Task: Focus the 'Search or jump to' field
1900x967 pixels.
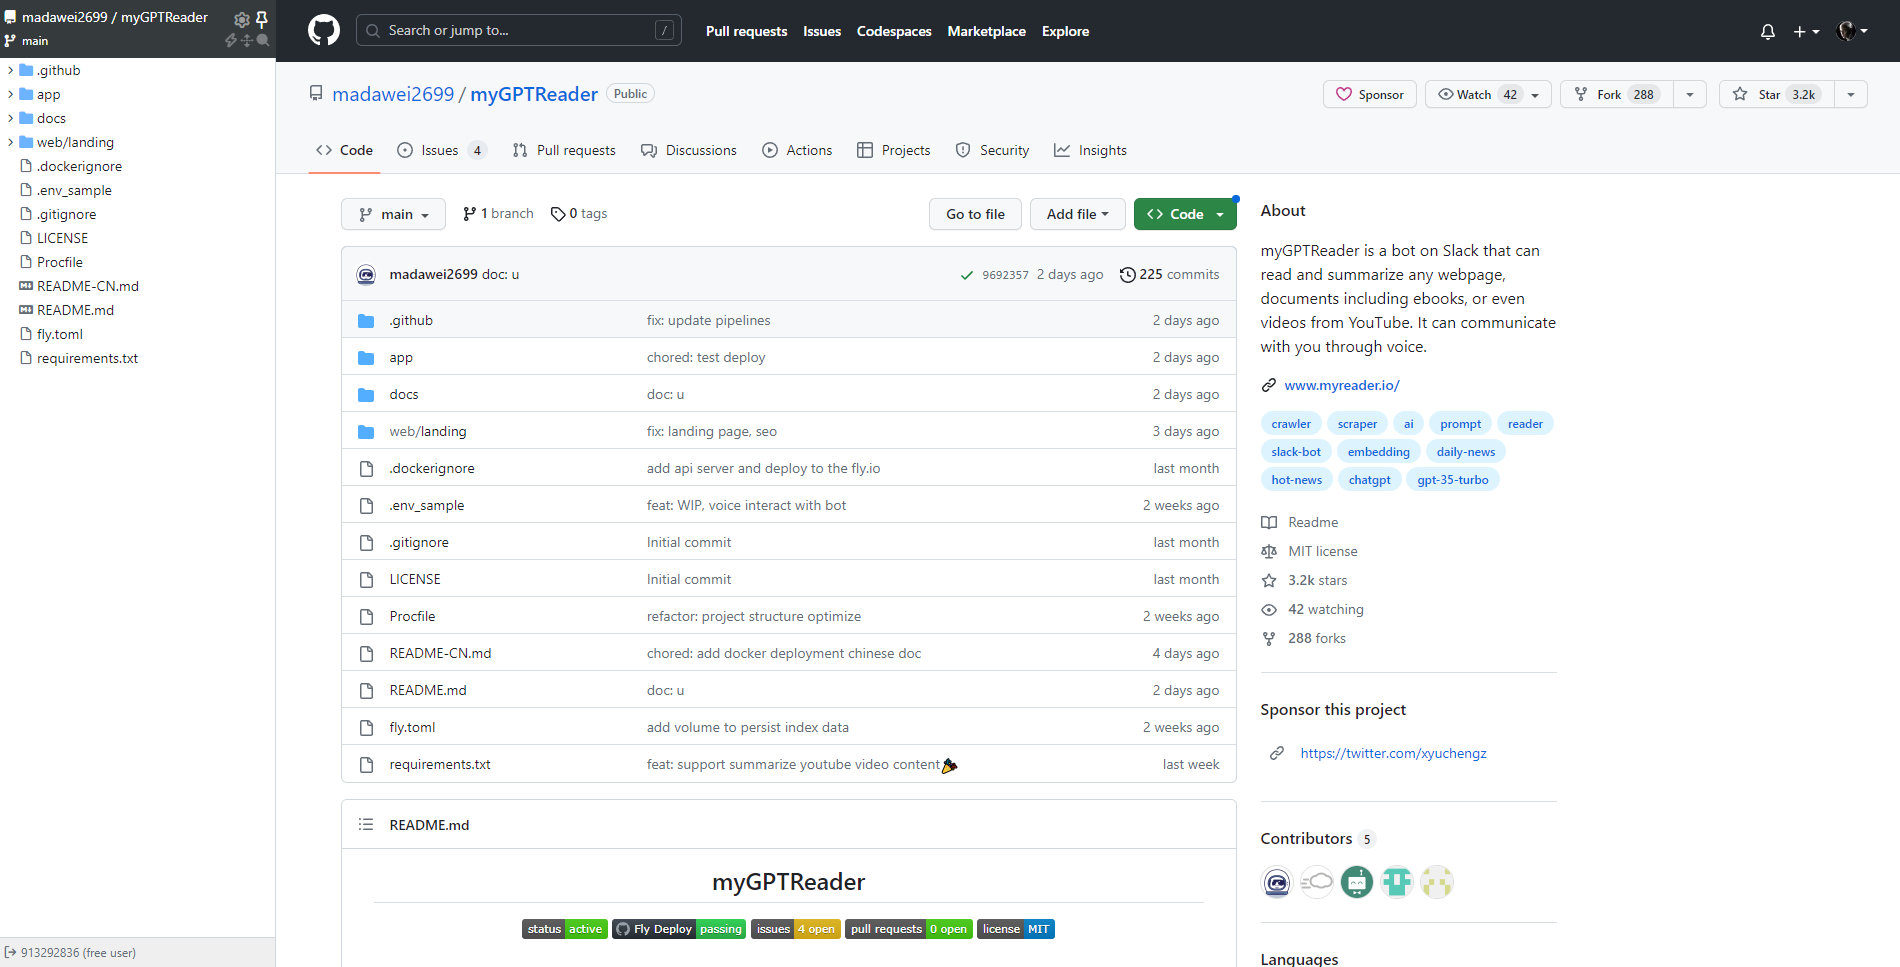Action: tap(519, 31)
